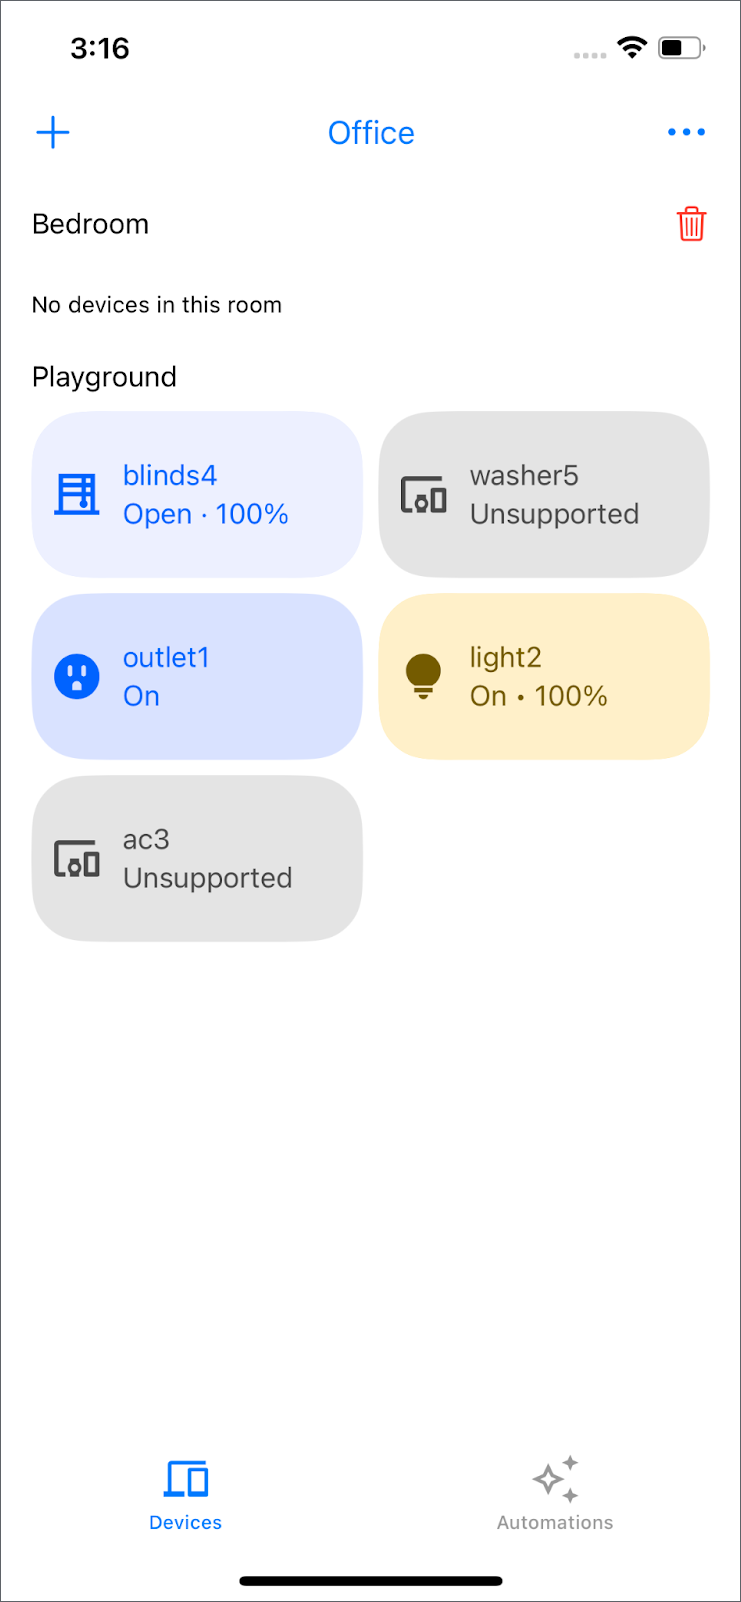
Task: Open the three-dot more options menu
Action: click(686, 132)
